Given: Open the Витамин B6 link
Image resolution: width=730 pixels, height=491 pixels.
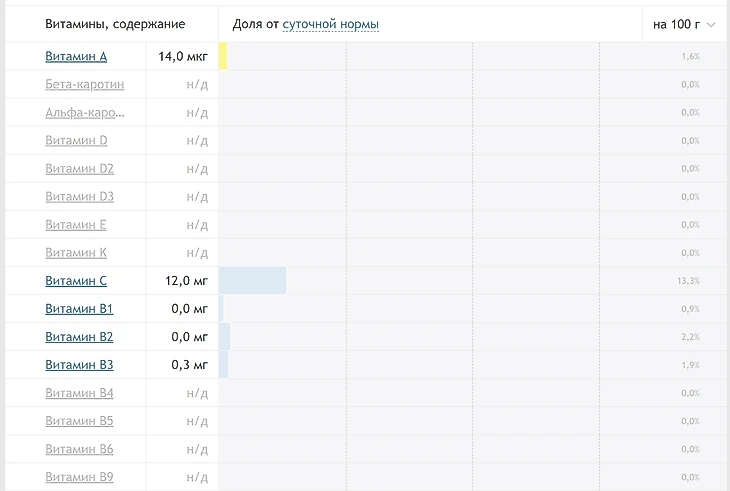Looking at the screenshot, I should coord(79,449).
